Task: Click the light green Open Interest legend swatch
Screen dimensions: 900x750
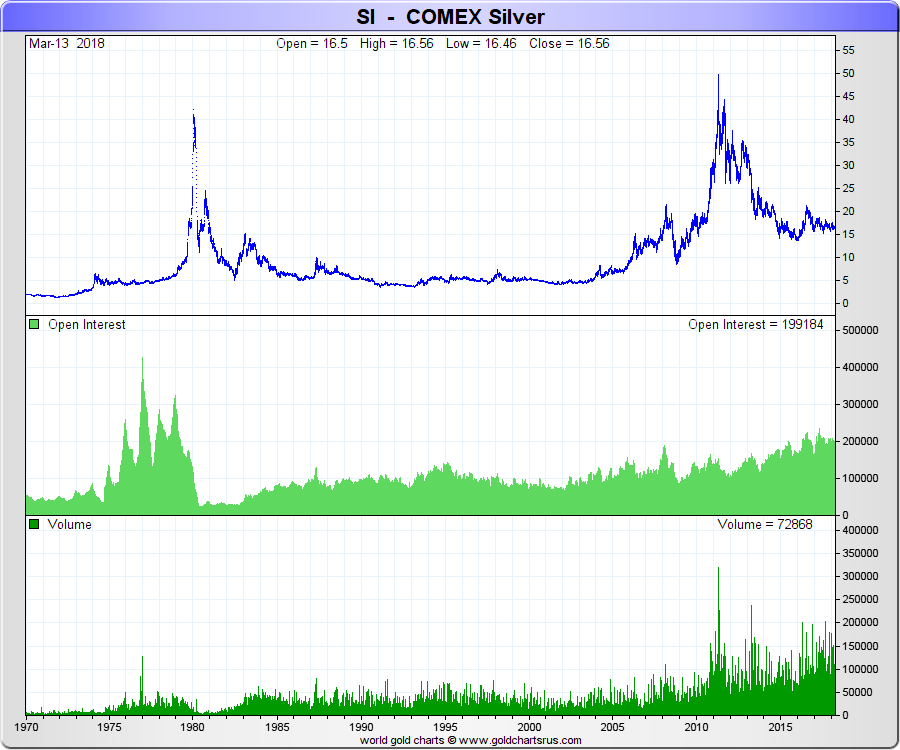Action: (34, 324)
